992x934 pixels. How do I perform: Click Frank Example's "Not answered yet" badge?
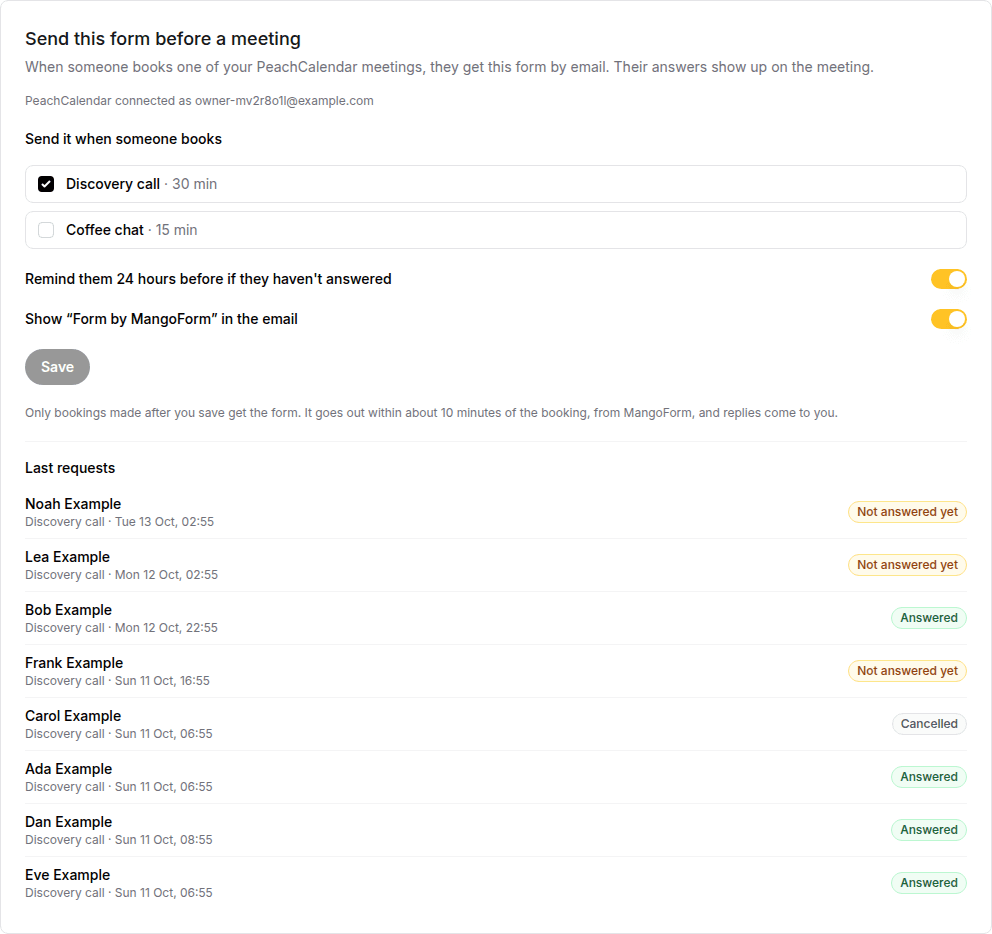coord(907,671)
